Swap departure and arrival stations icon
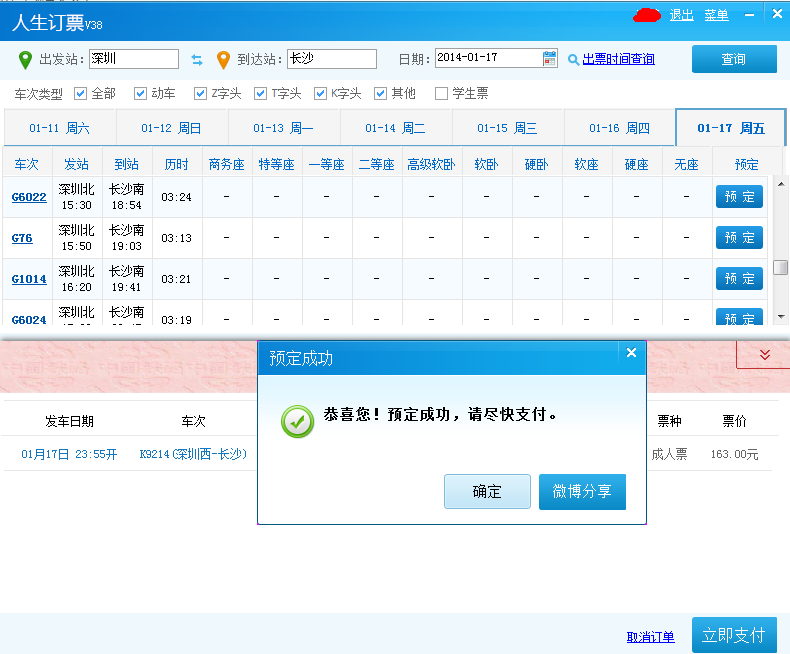The image size is (790, 654). (x=197, y=60)
